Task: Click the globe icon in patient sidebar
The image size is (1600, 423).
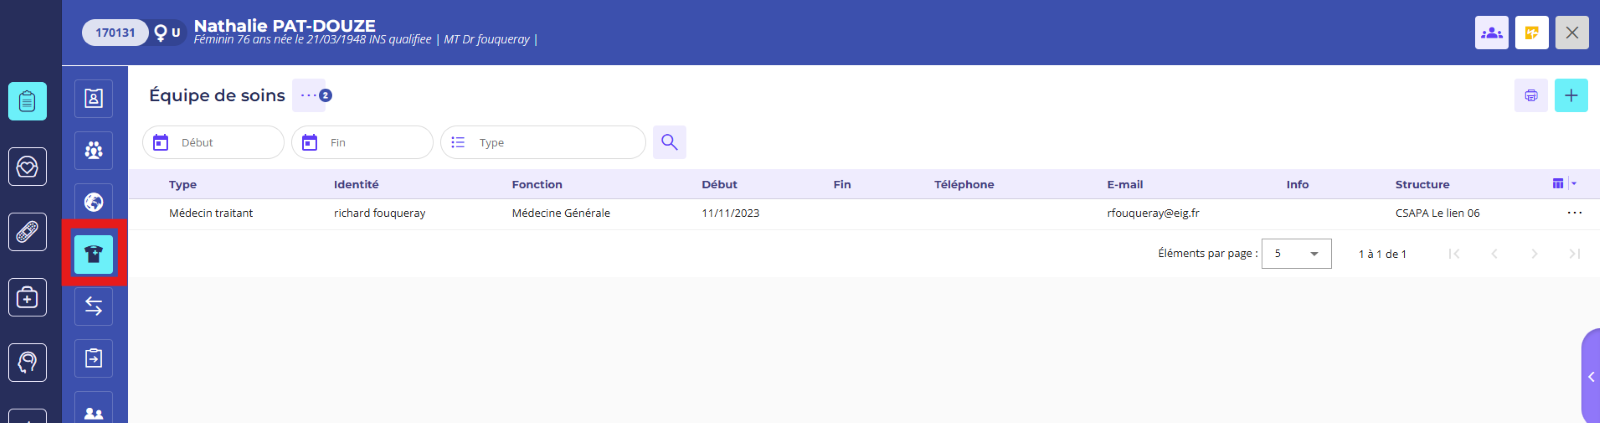Action: click(x=93, y=202)
